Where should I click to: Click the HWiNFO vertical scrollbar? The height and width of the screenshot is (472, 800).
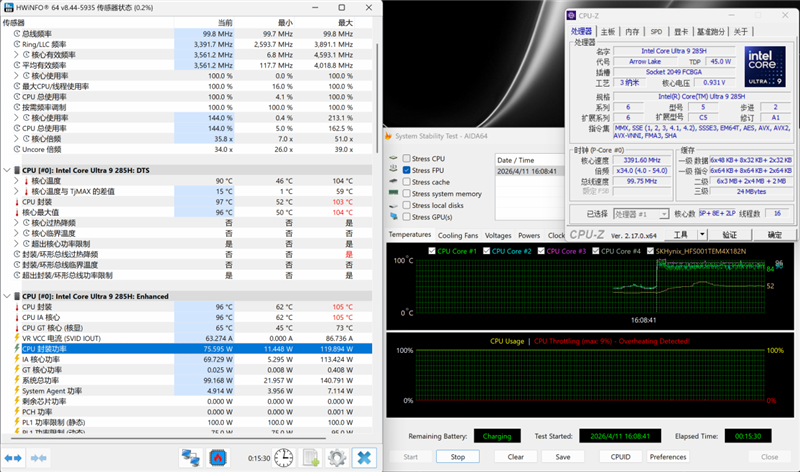coord(377,97)
